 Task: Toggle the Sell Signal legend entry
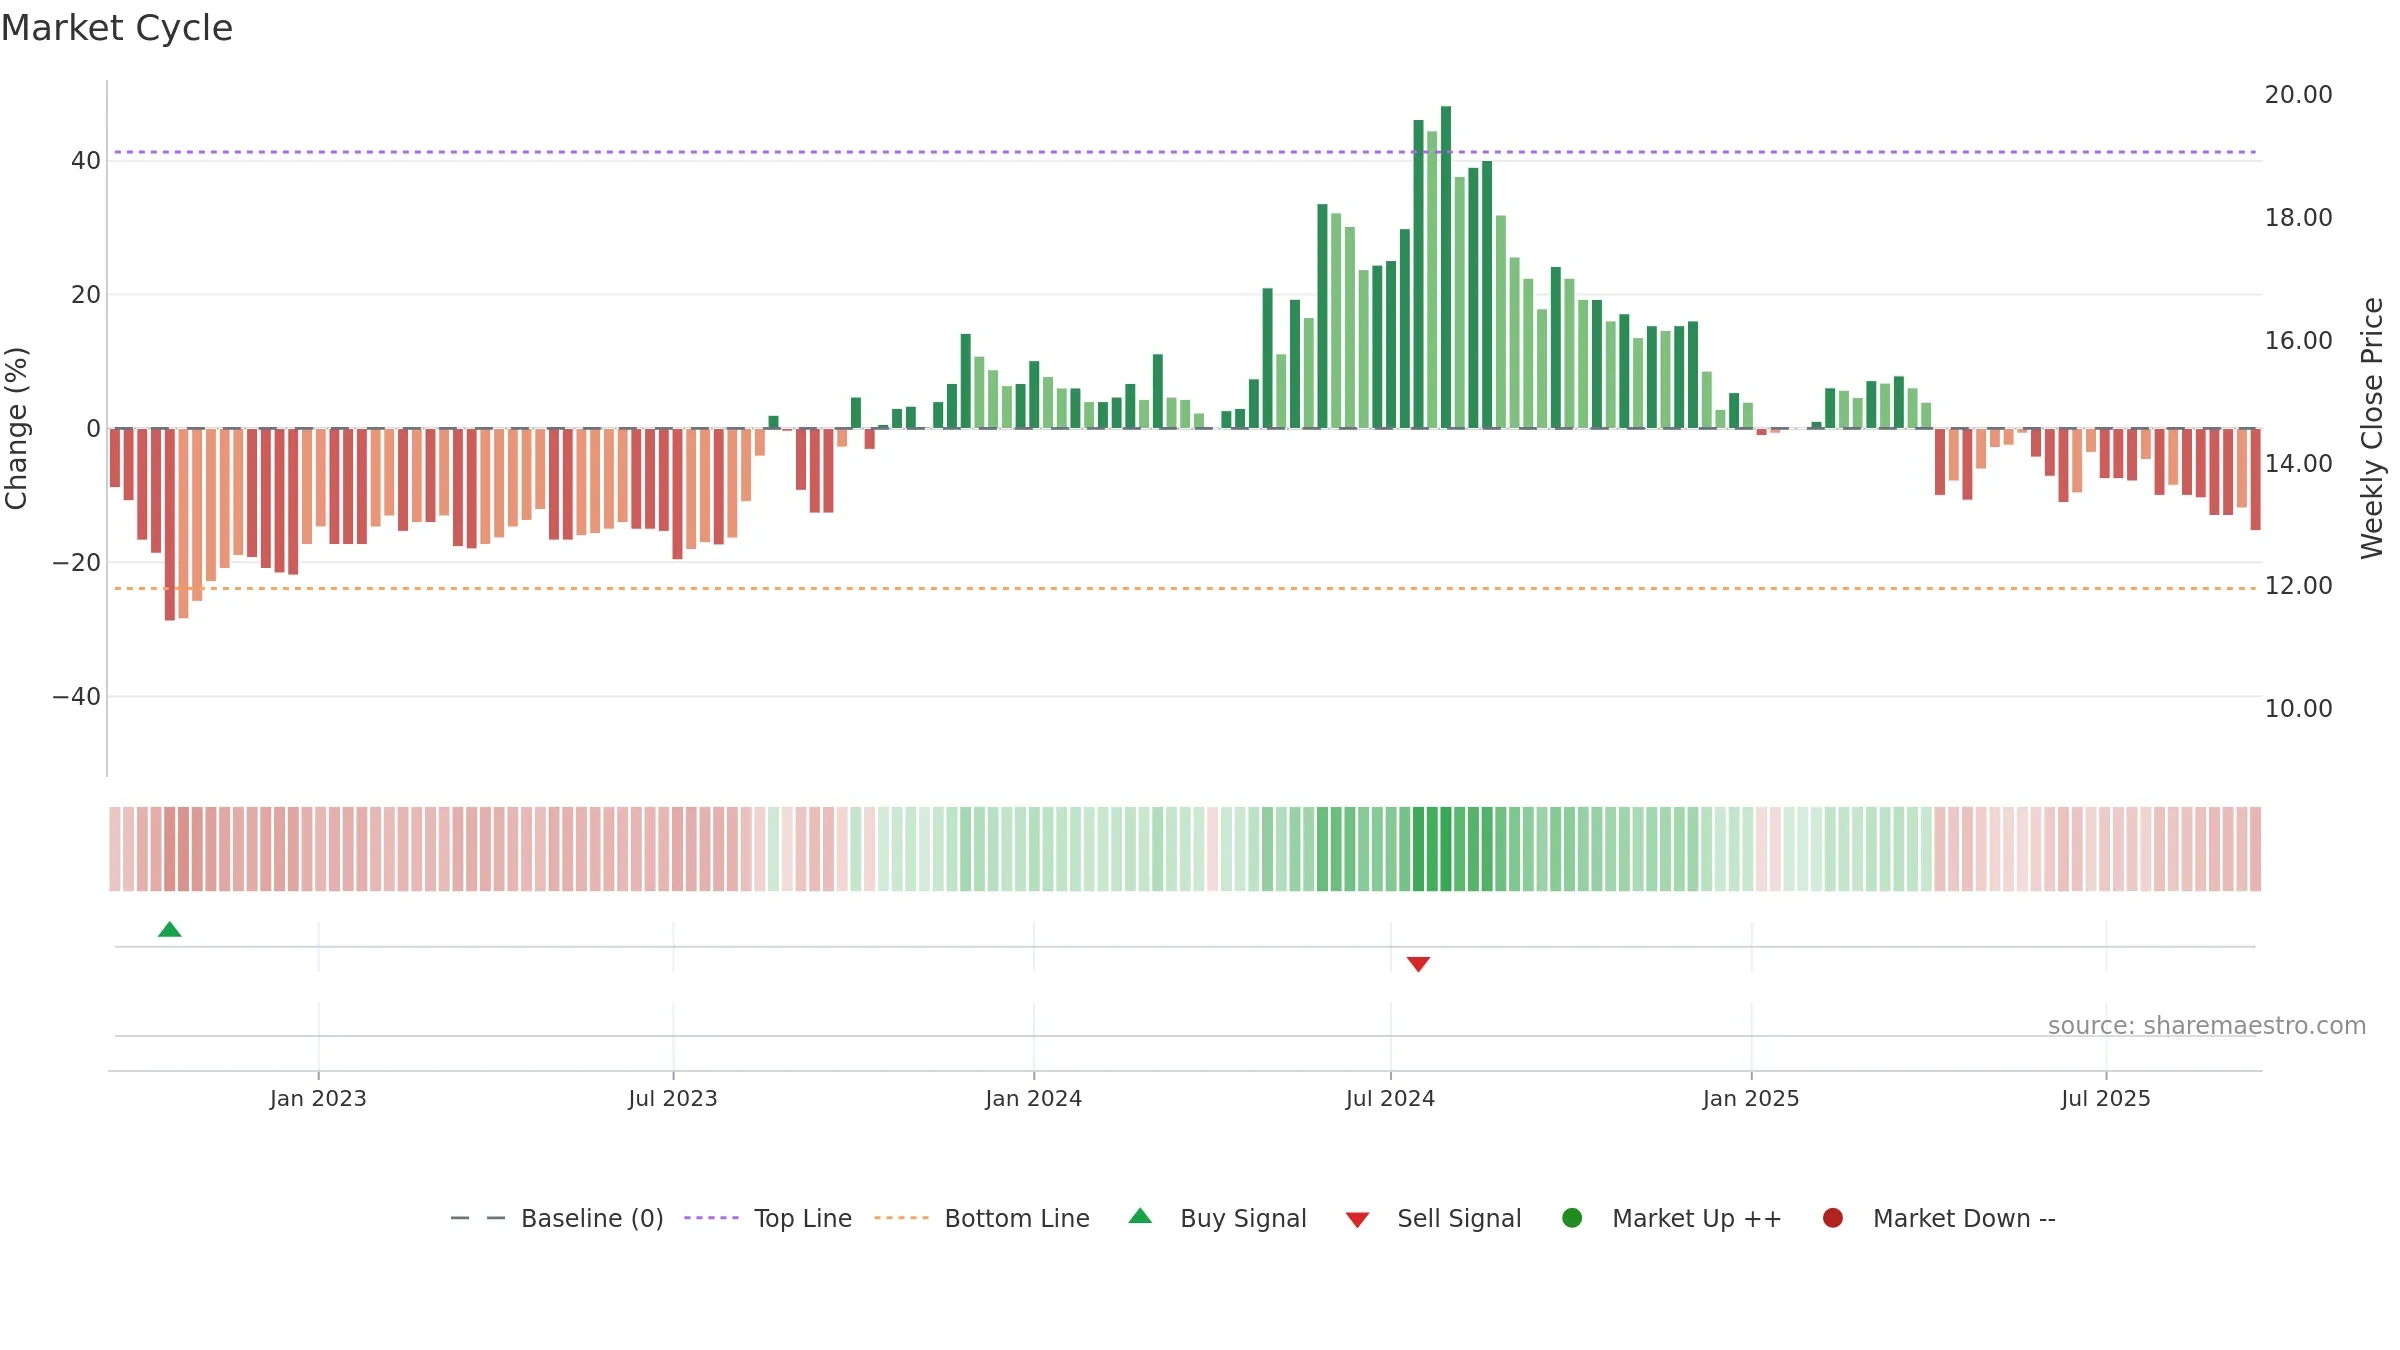click(1433, 1218)
